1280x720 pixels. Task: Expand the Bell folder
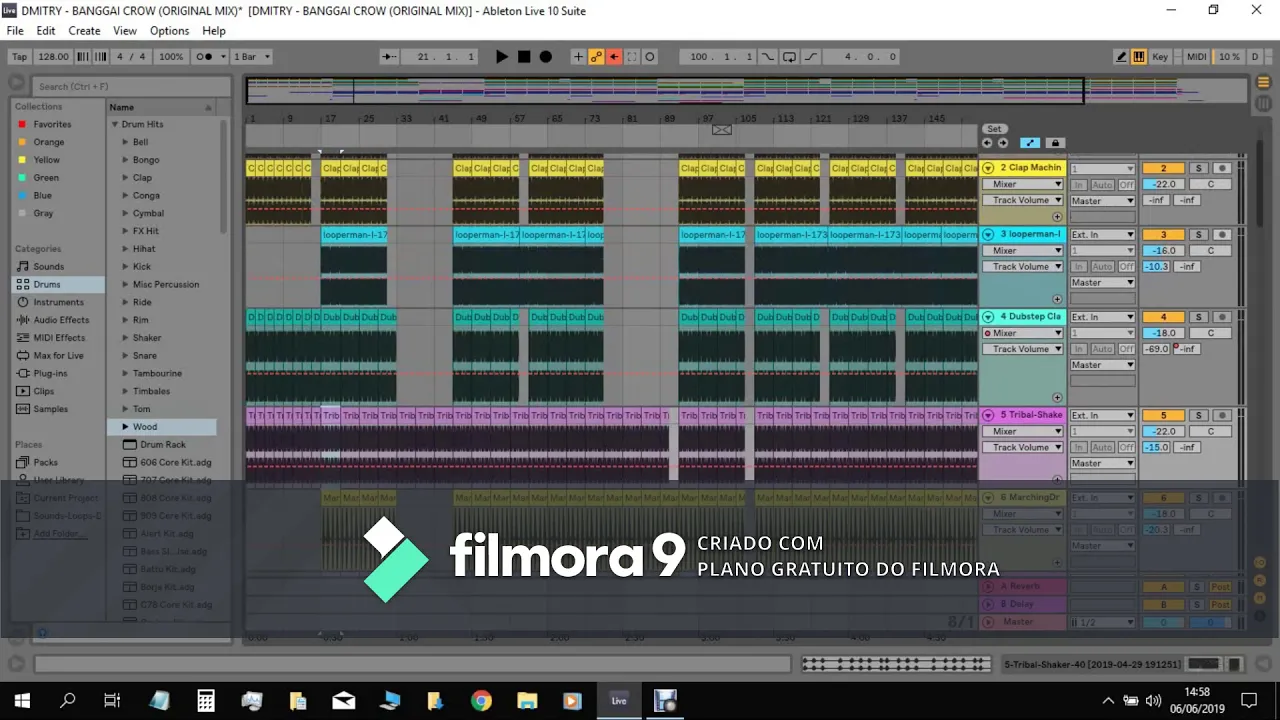coord(125,142)
